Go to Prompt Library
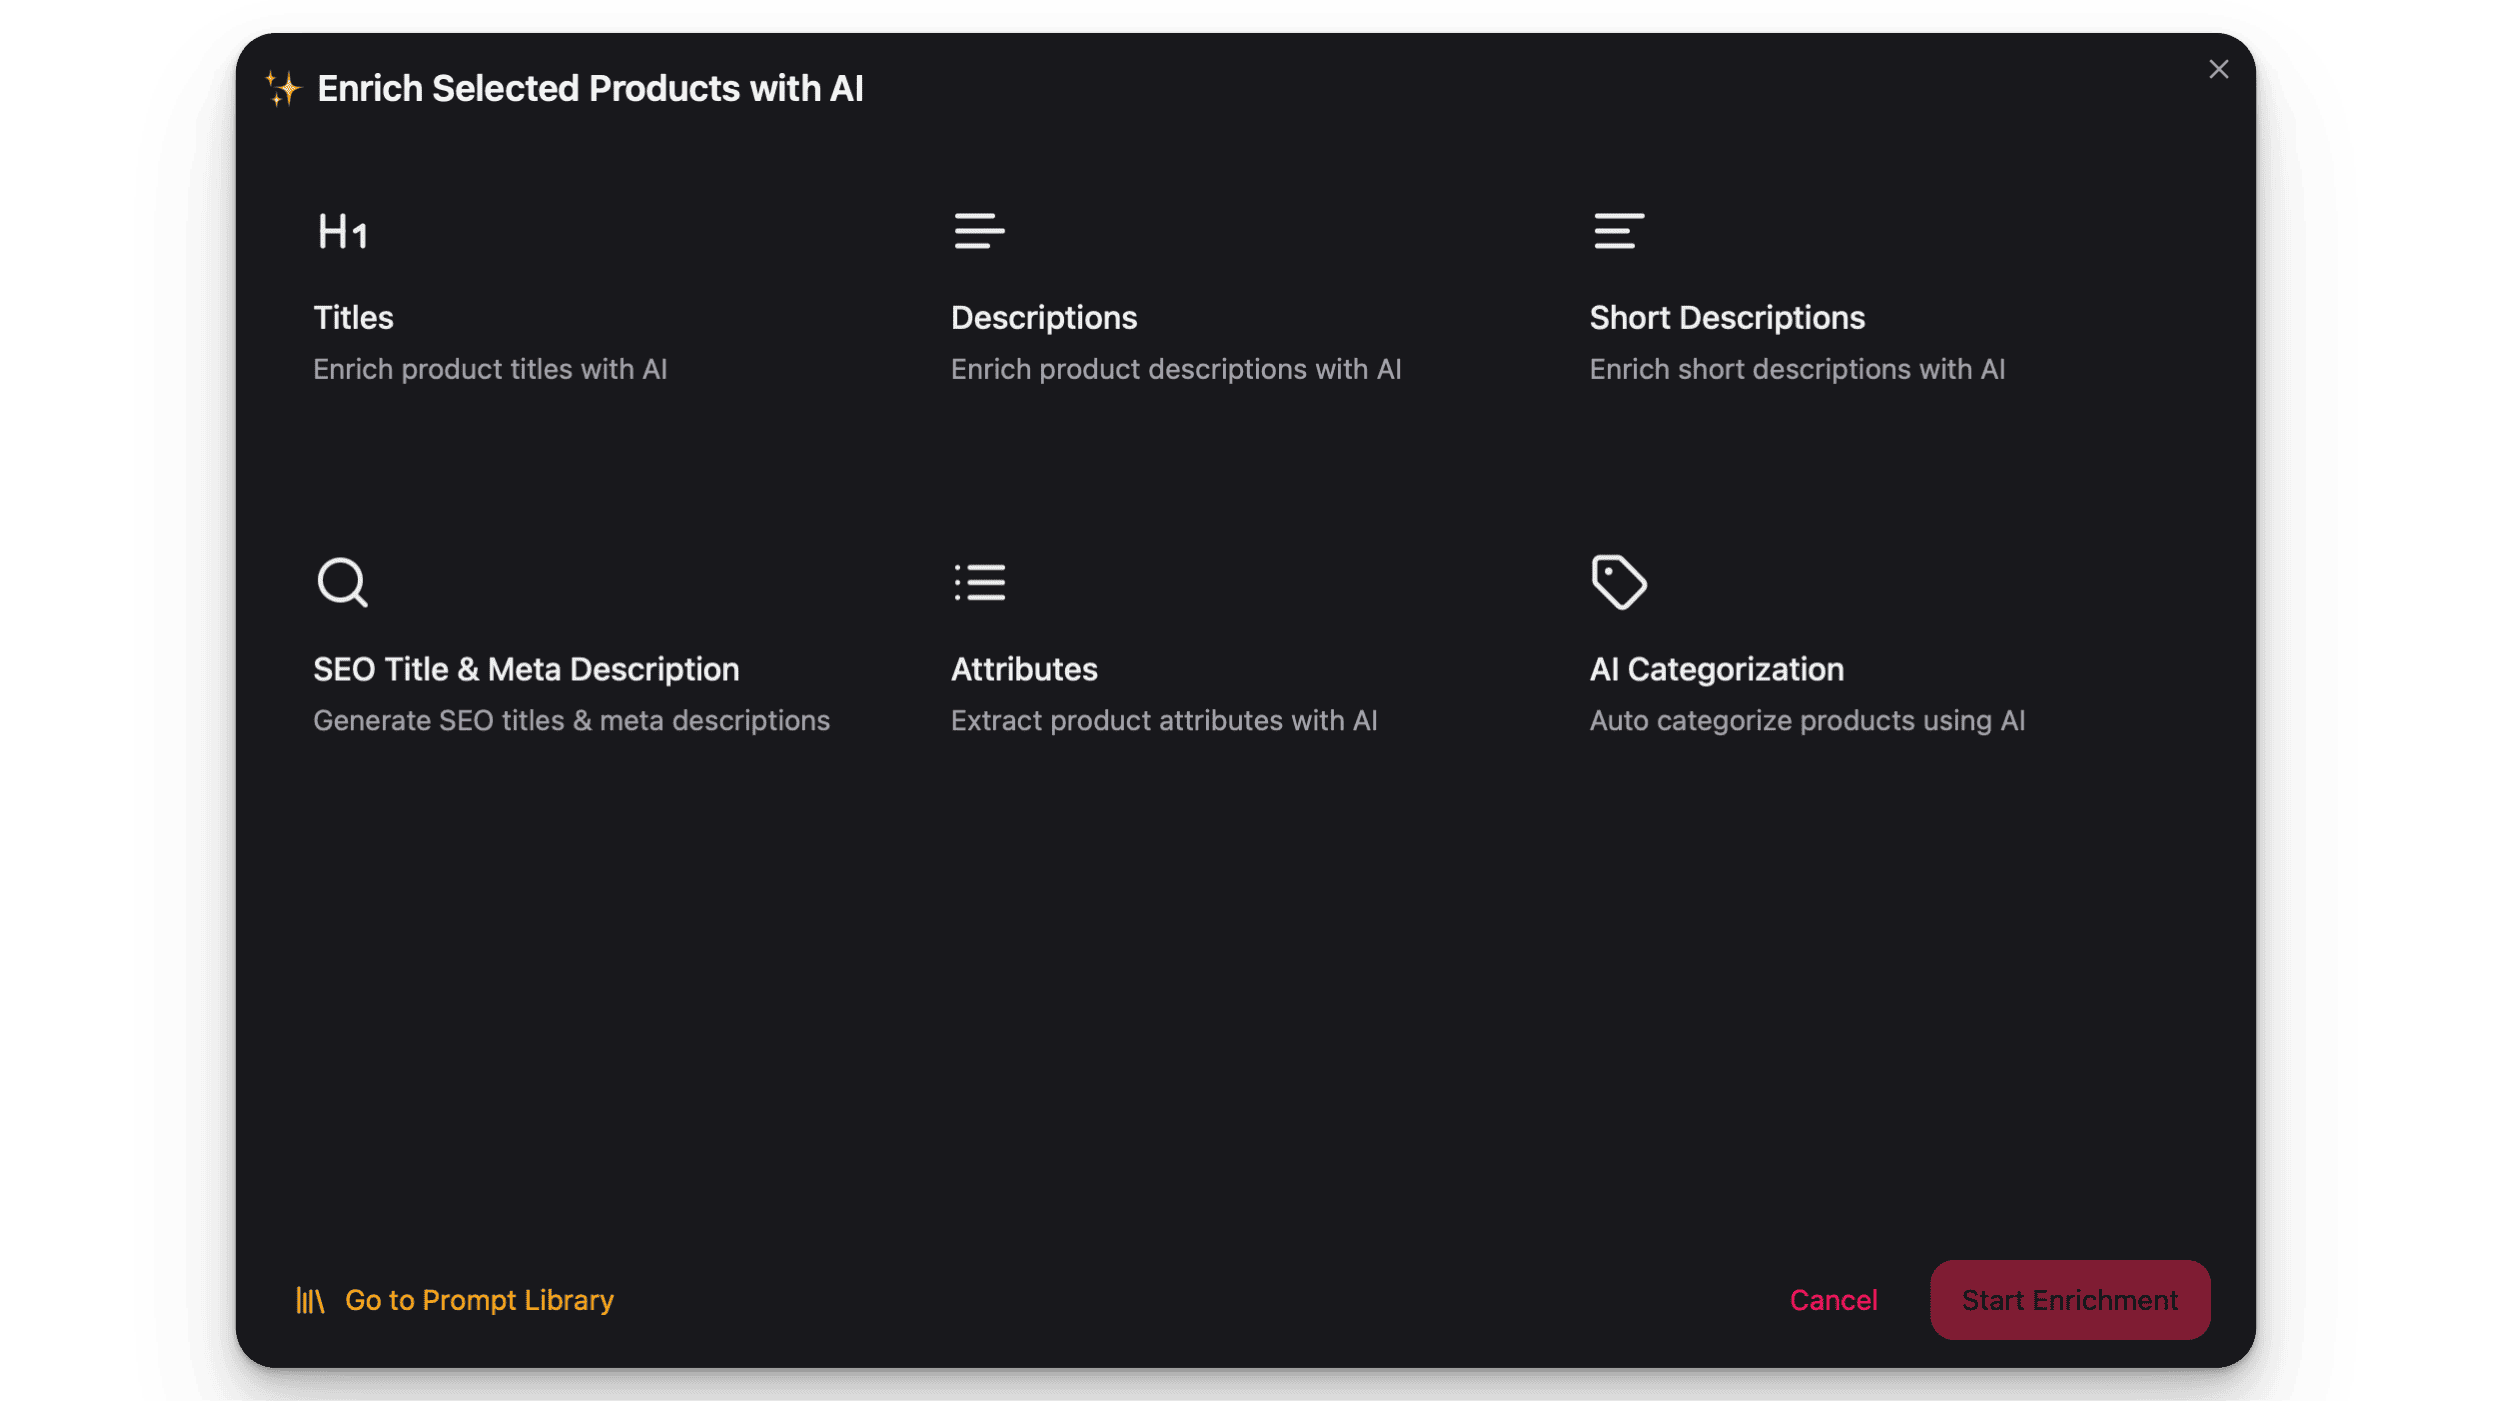 (479, 1300)
